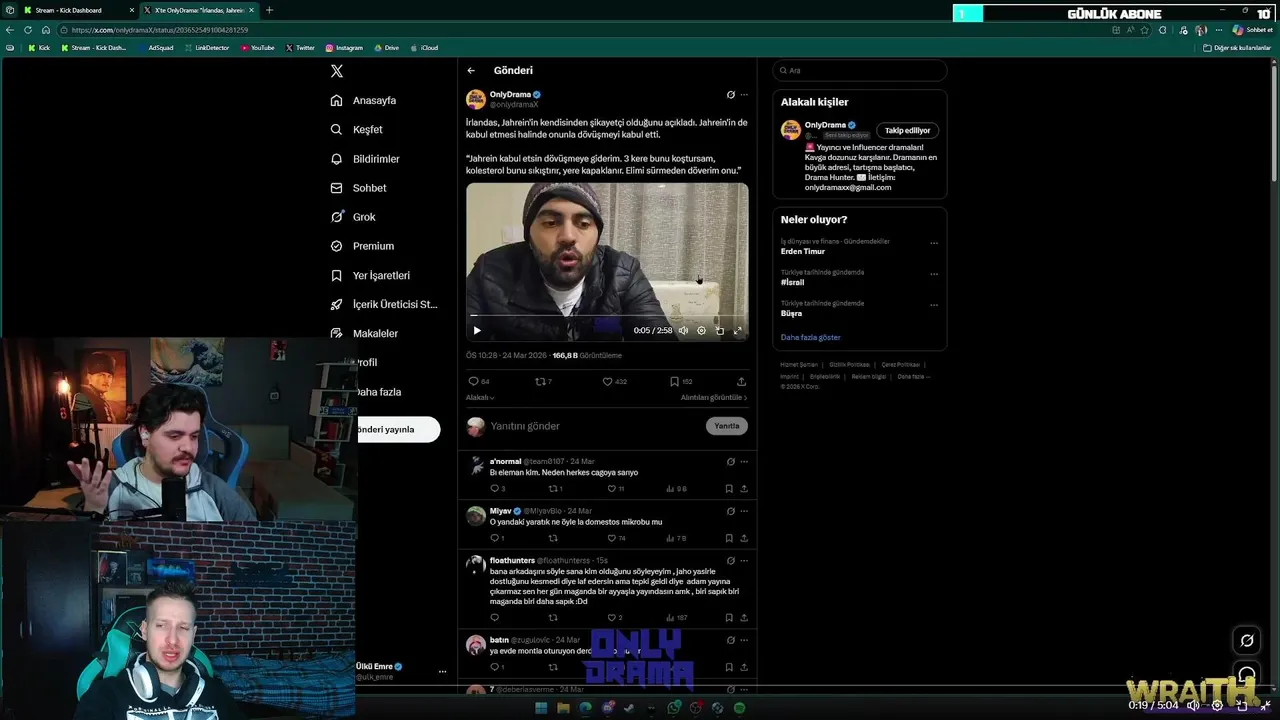Seek on the post video progress bar
This screenshot has width=1280, height=720.
point(607,315)
